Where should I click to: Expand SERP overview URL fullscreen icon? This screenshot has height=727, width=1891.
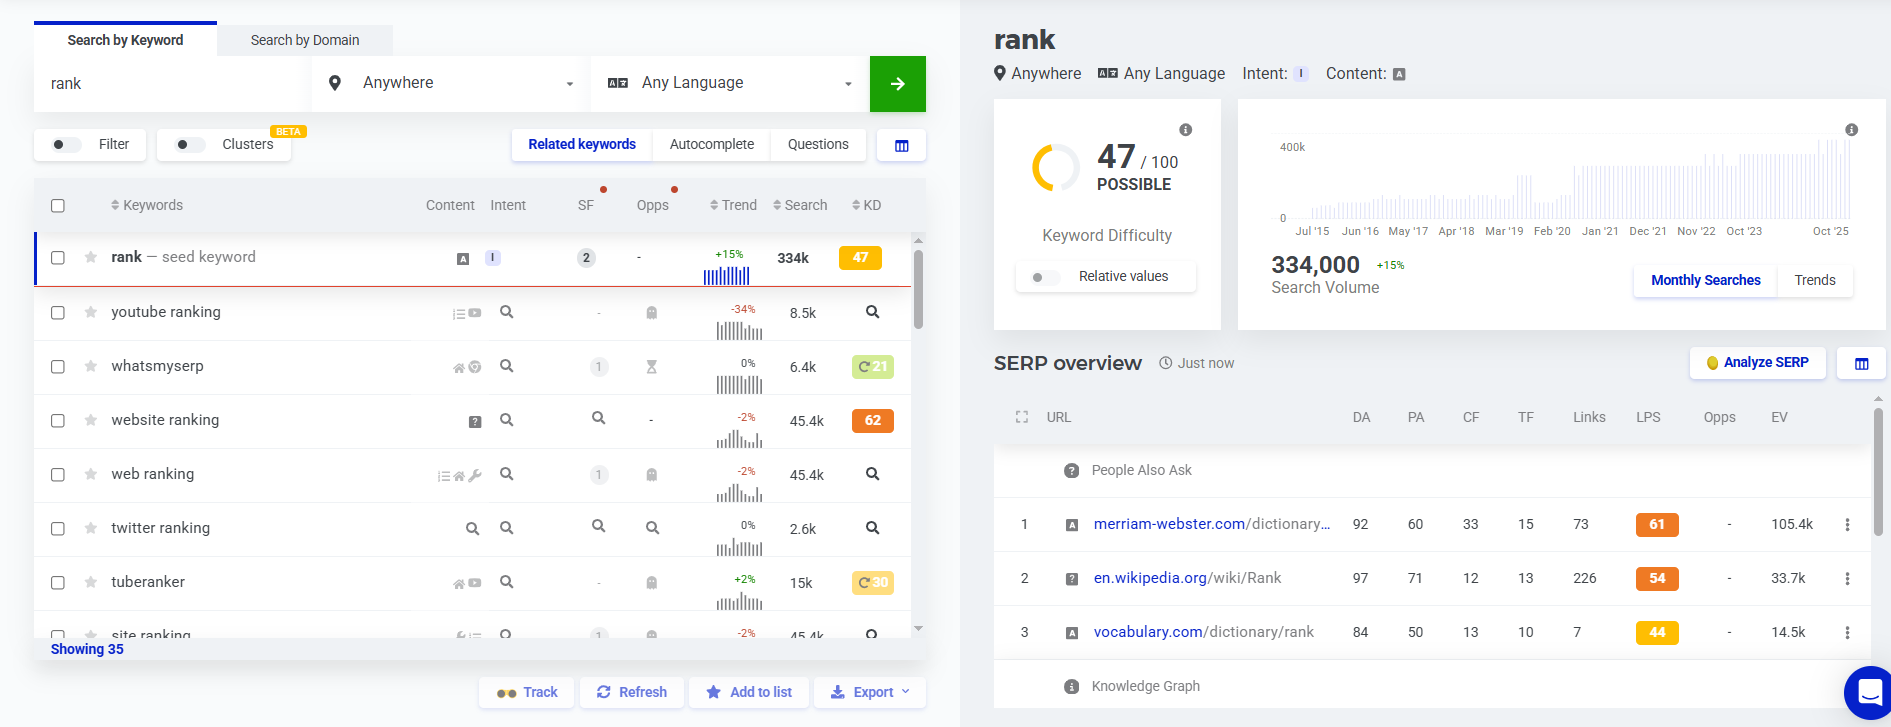point(1021,417)
